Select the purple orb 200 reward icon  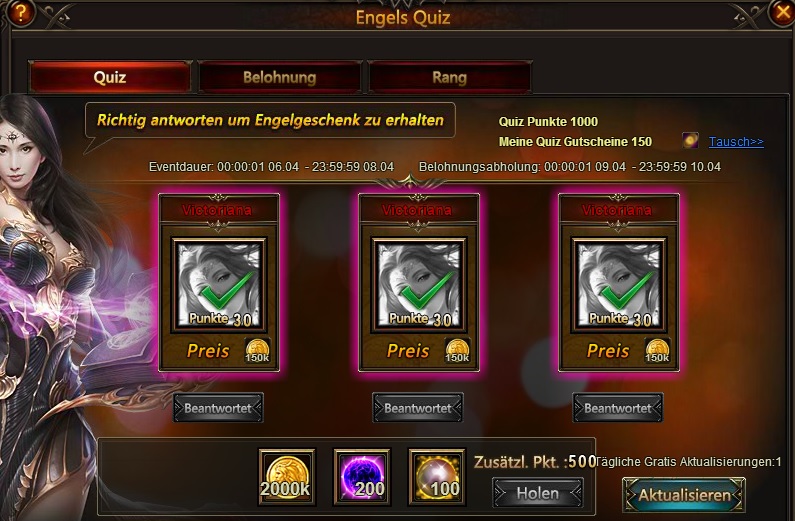362,477
